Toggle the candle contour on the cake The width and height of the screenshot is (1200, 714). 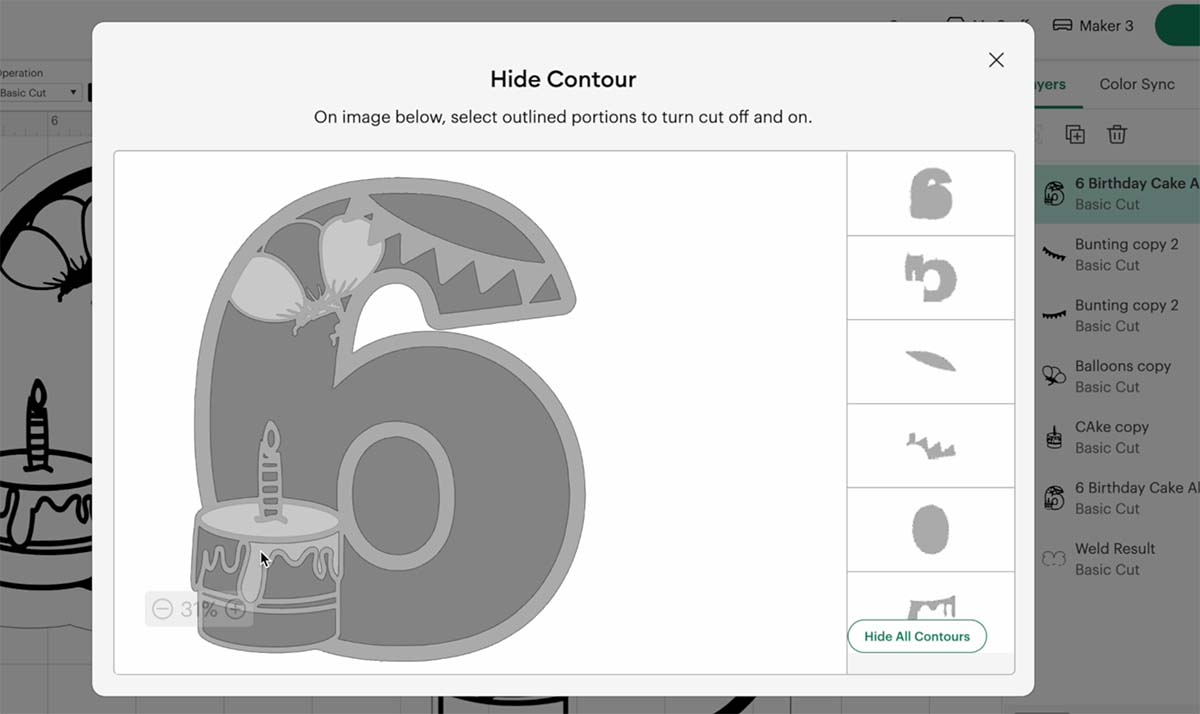[271, 472]
